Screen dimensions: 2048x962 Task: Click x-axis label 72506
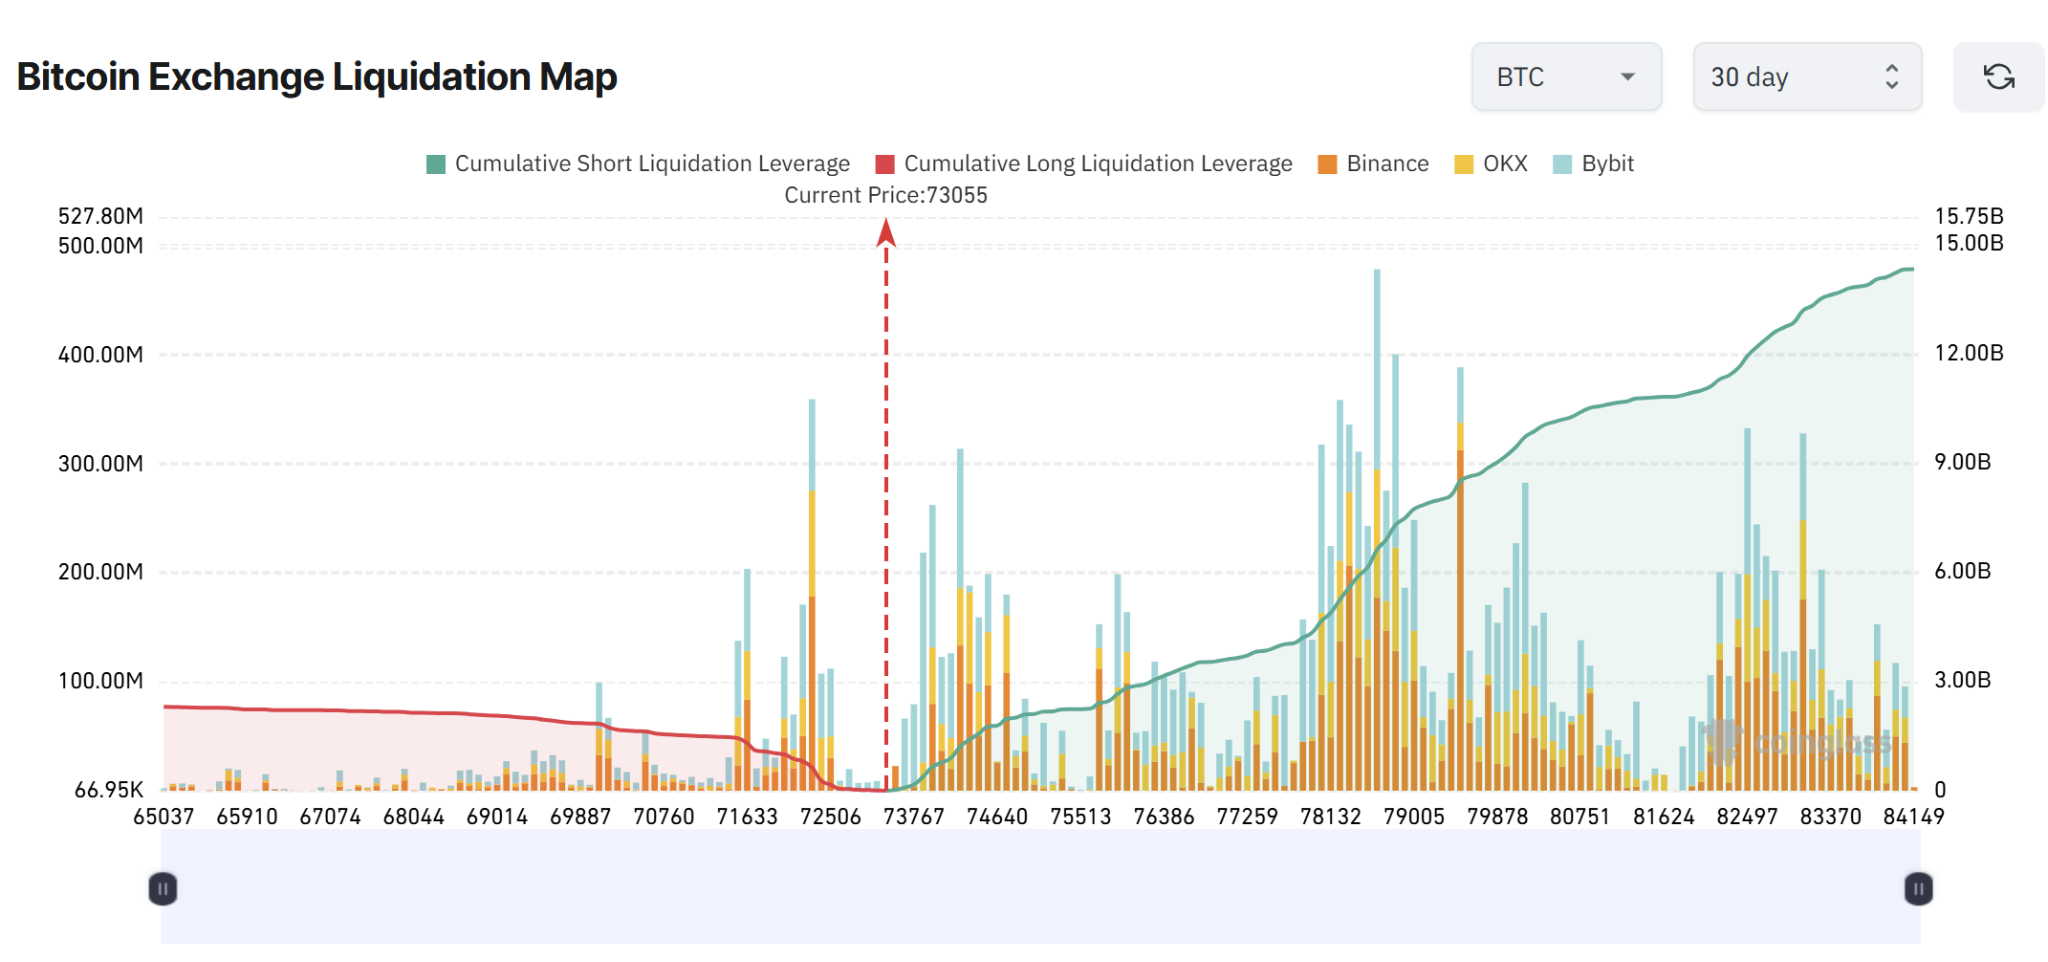[830, 816]
